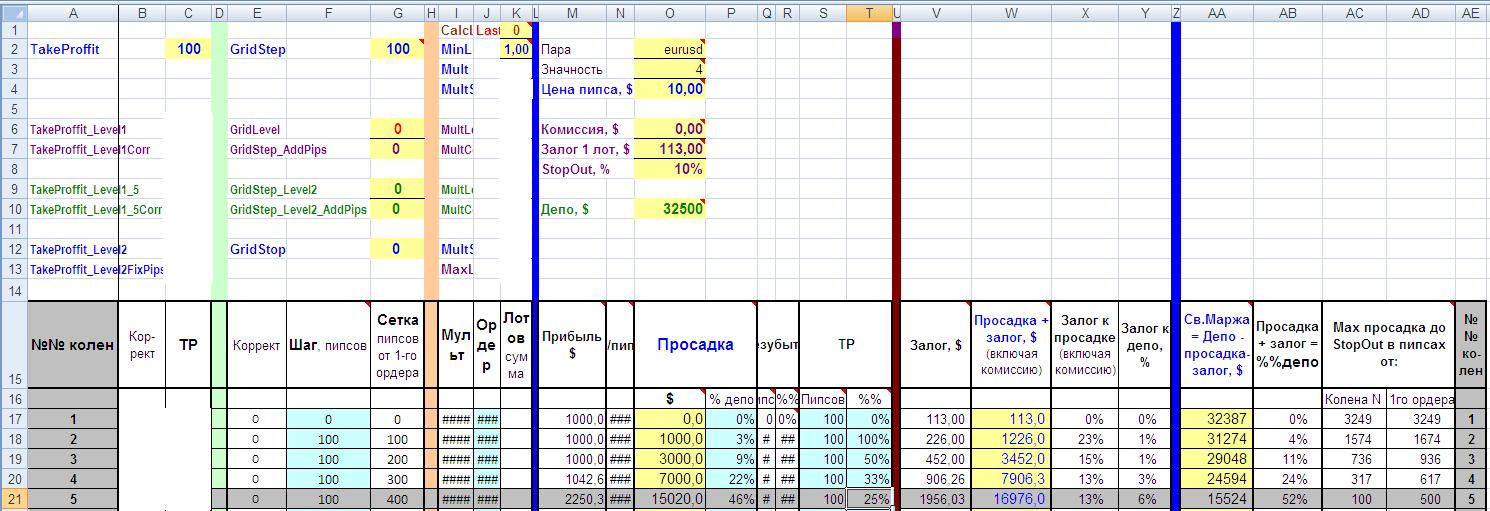
Task: Select column header O
Action: coord(669,12)
